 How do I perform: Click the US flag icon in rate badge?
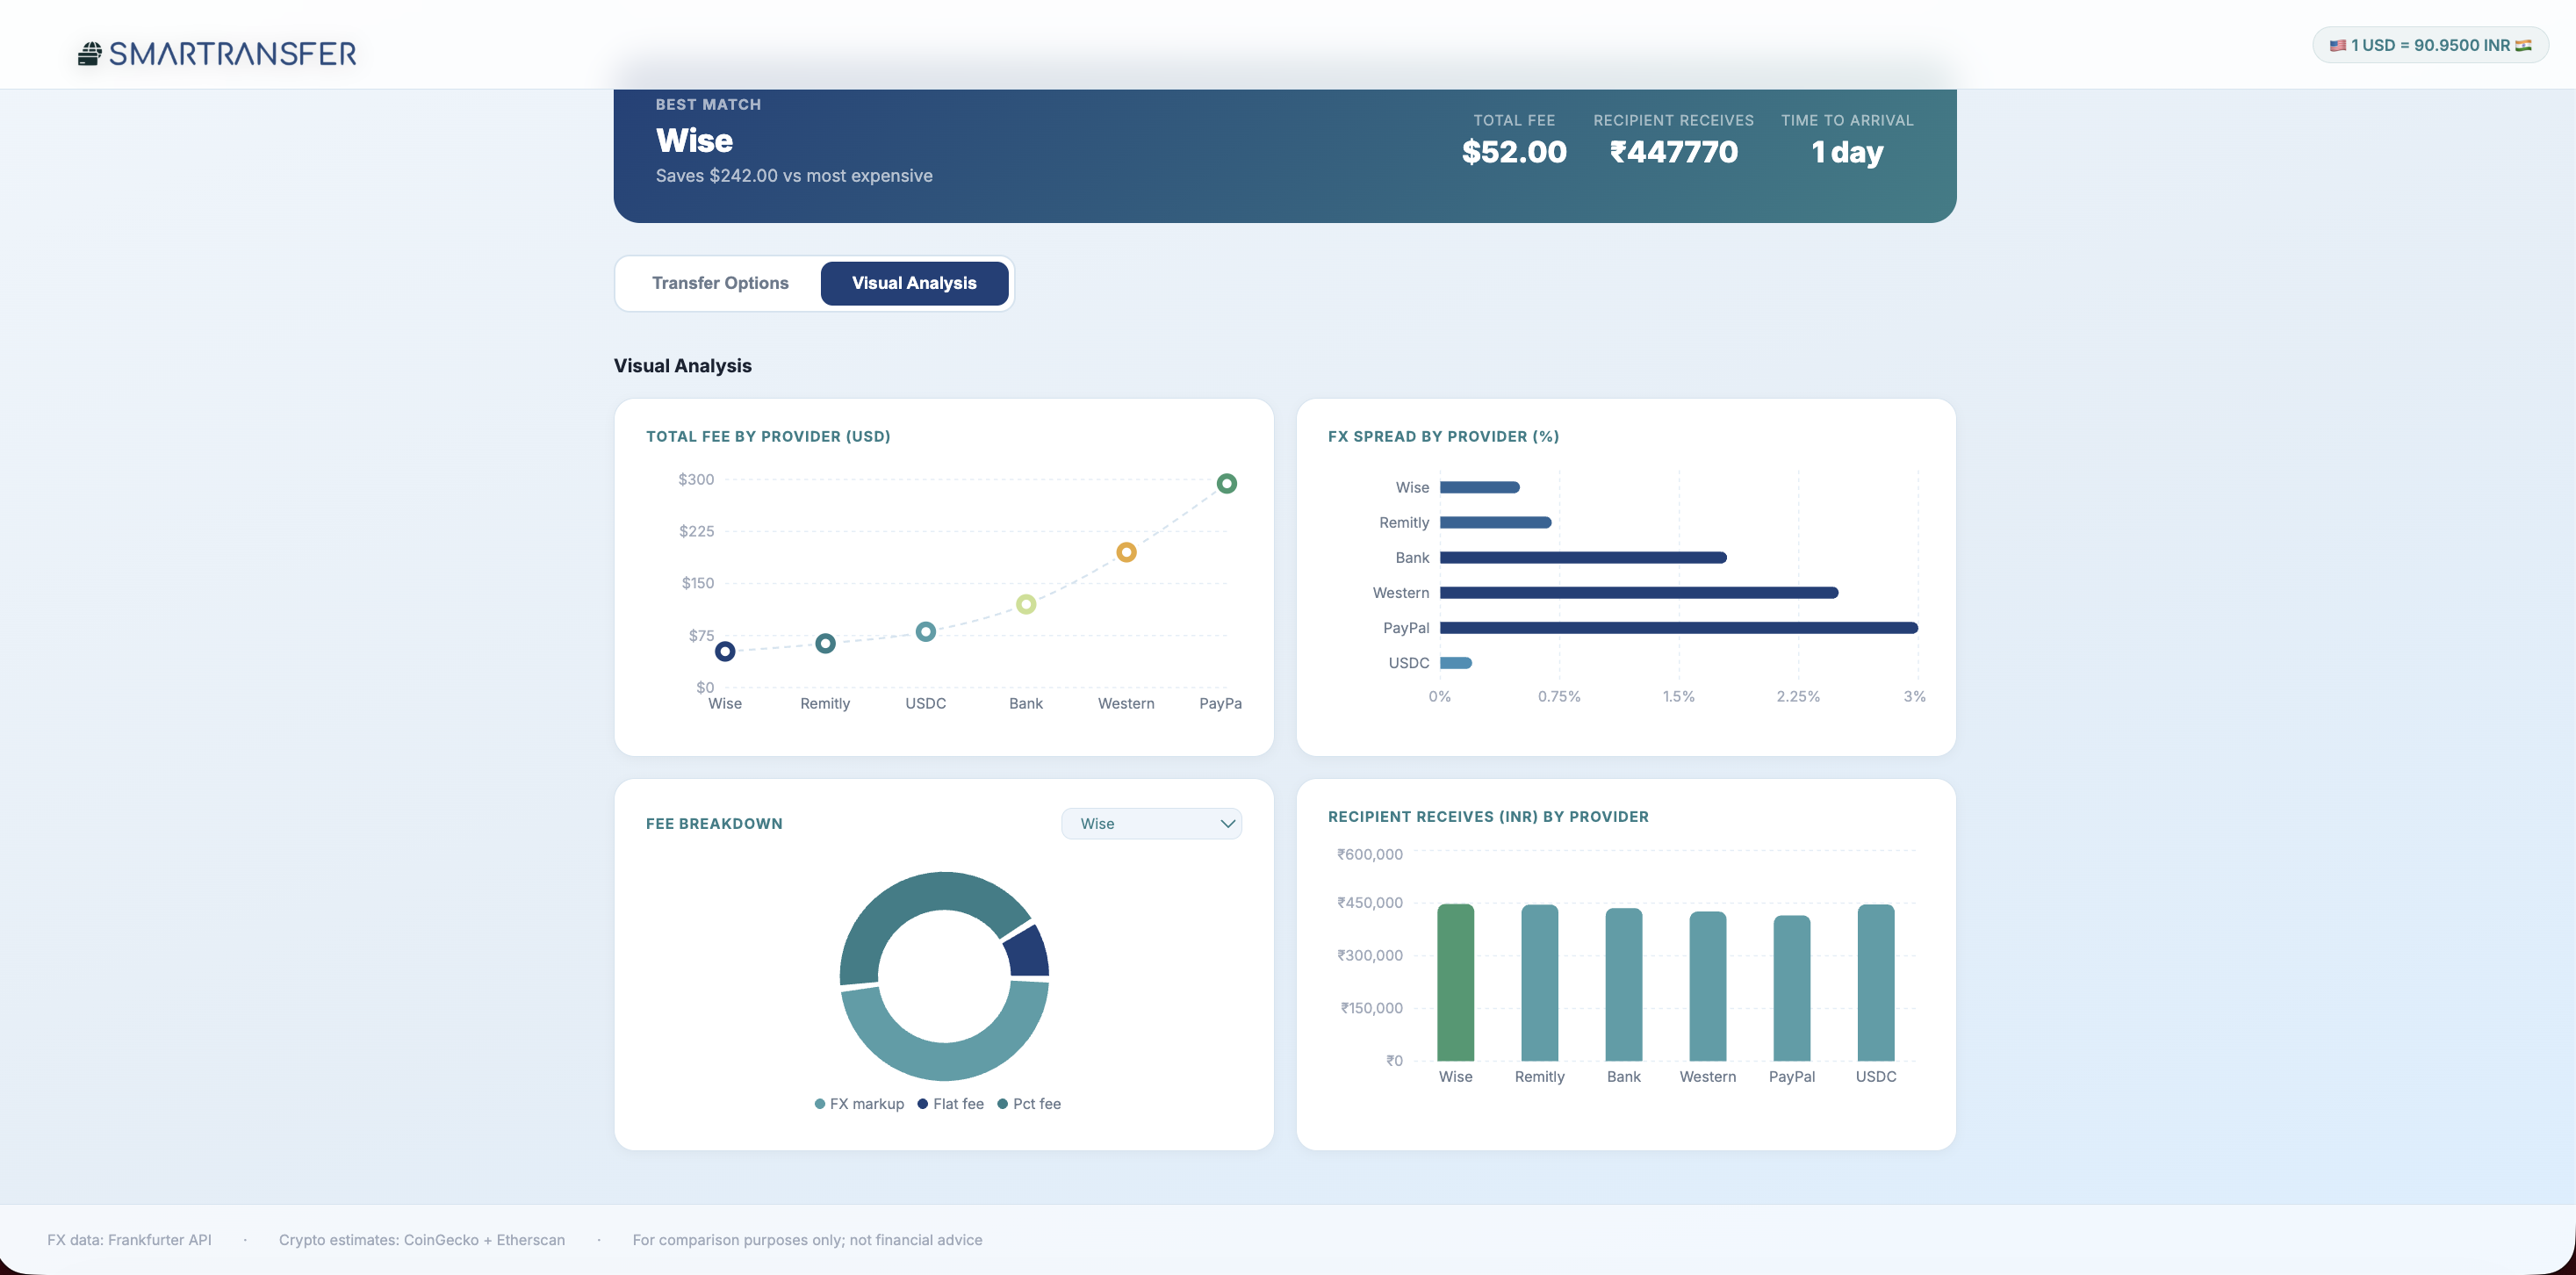pyautogui.click(x=2337, y=45)
